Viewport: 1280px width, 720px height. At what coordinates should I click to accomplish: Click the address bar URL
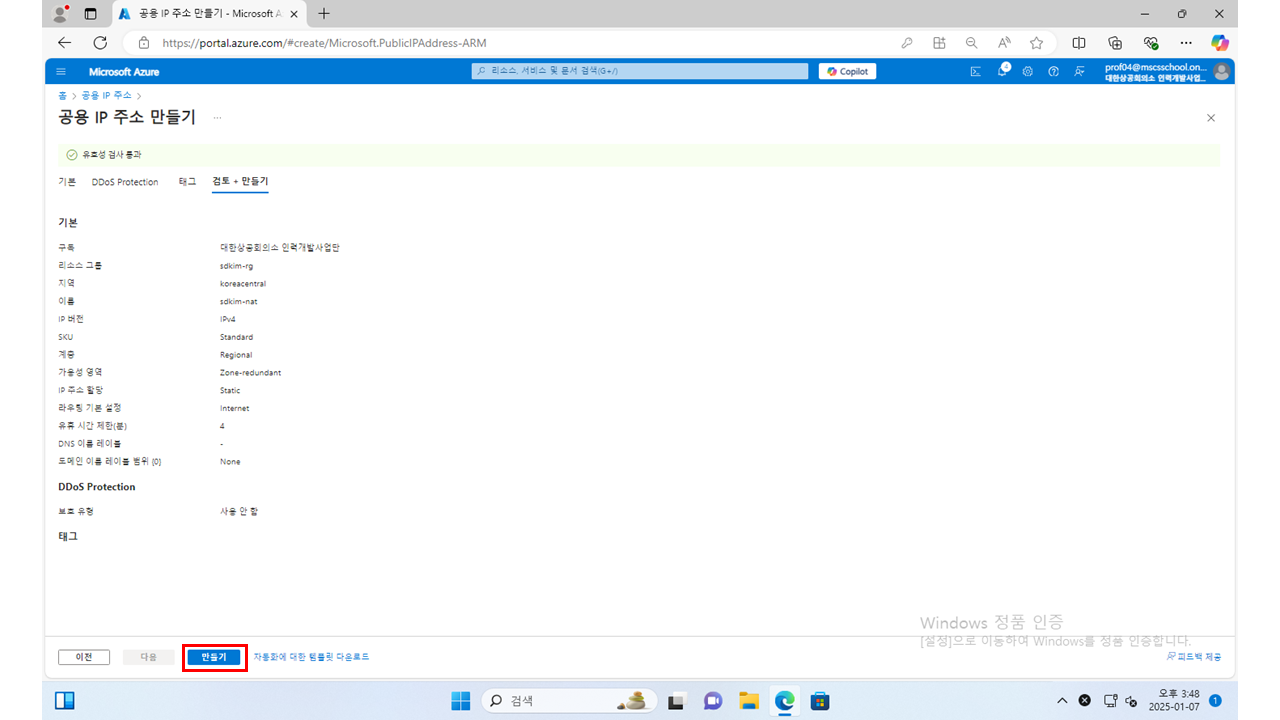point(325,43)
